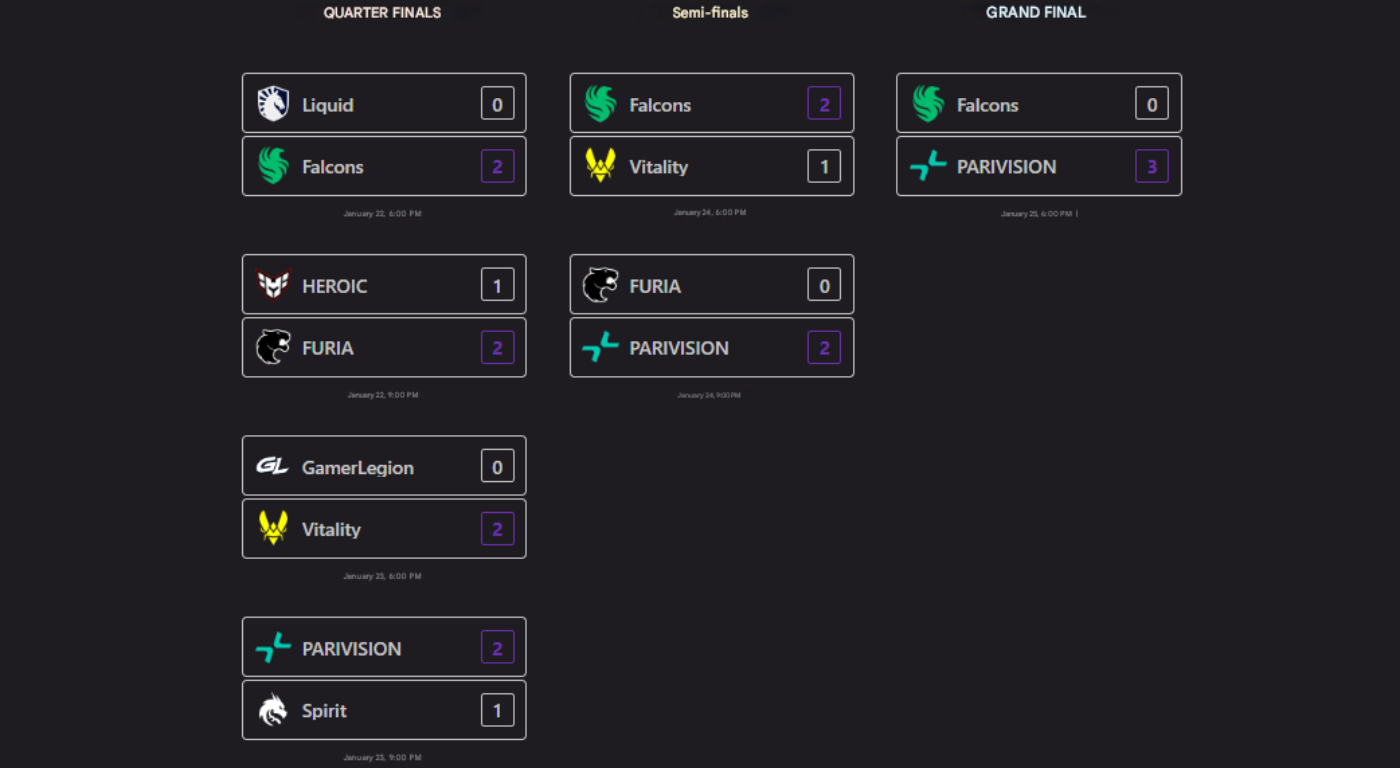Click the Team Liquid horse logo
Screen dimensions: 1400x768
point(273,104)
